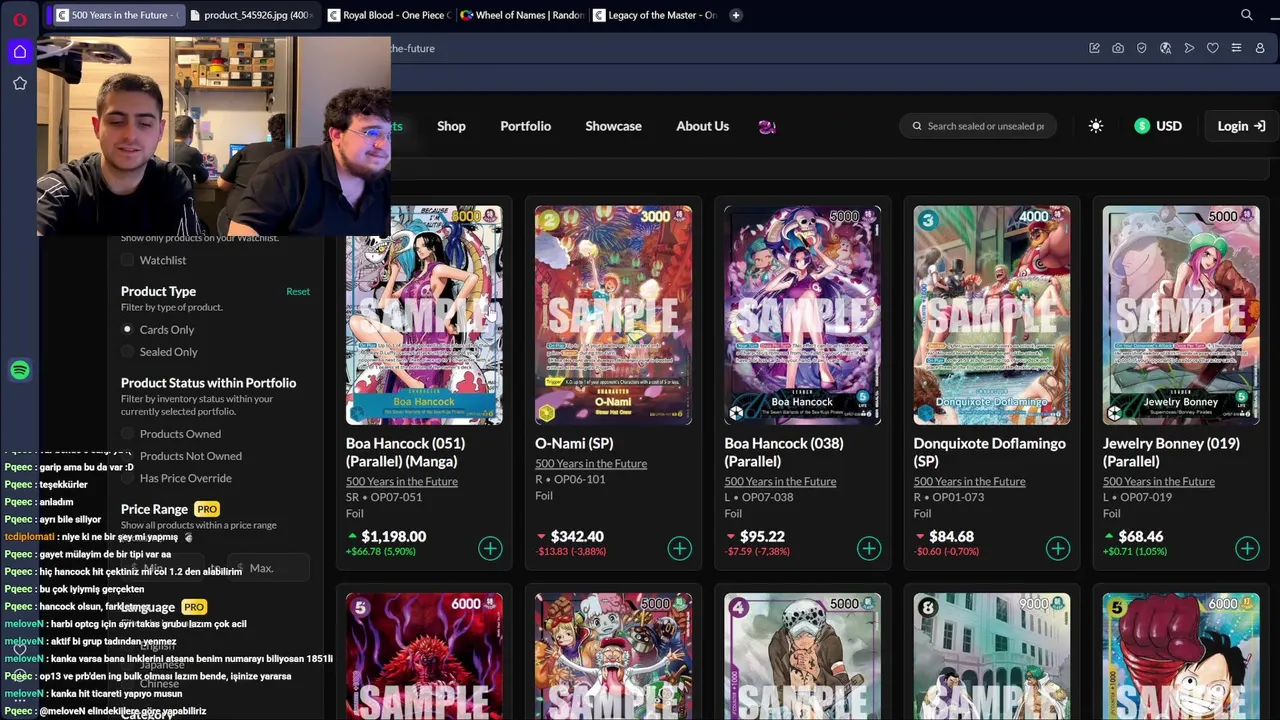Select the Cards Only radio option
The height and width of the screenshot is (720, 1280).
click(x=127, y=329)
